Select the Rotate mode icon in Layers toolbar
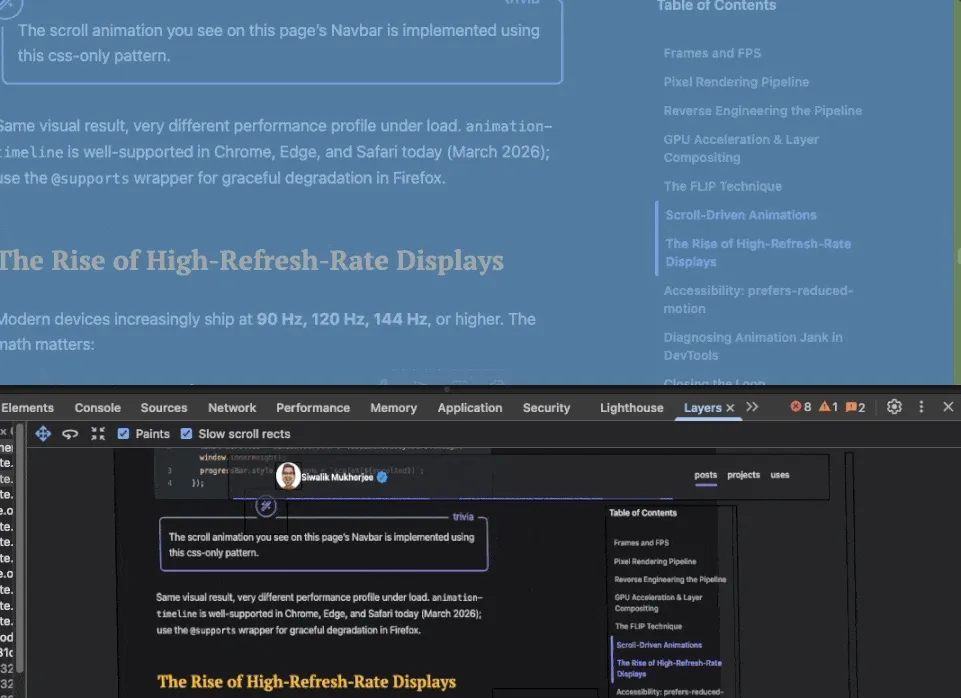 [x=69, y=433]
